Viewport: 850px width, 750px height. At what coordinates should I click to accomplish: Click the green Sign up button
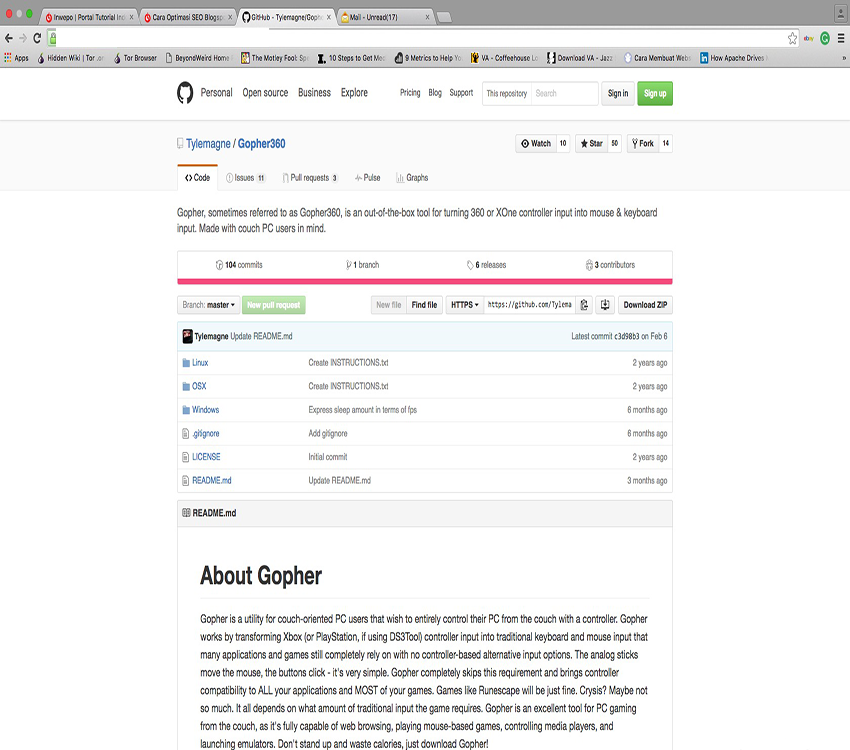click(x=655, y=93)
